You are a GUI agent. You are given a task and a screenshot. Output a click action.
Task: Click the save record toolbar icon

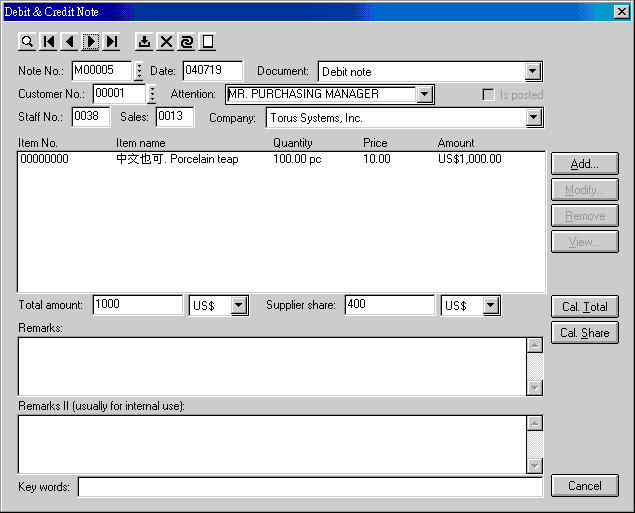click(x=144, y=42)
